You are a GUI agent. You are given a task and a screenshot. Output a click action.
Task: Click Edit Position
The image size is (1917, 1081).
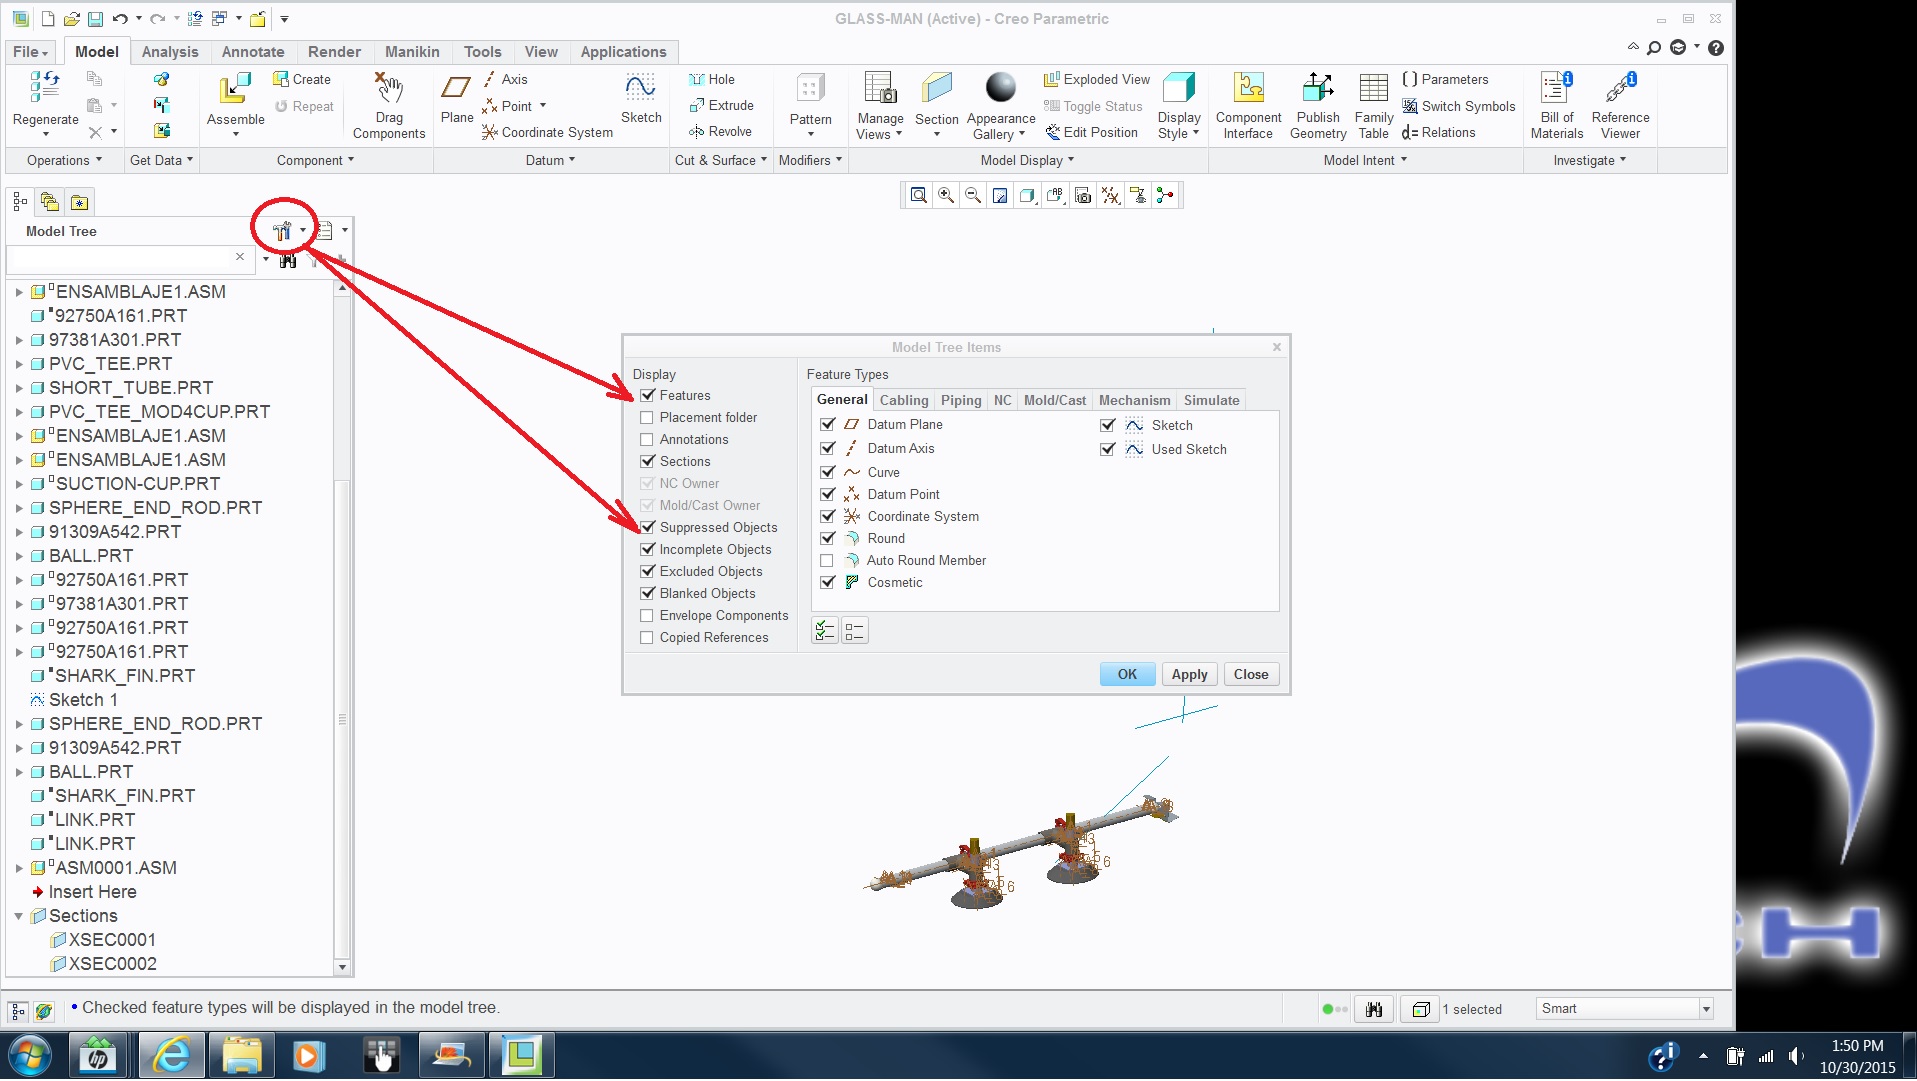pyautogui.click(x=1092, y=132)
